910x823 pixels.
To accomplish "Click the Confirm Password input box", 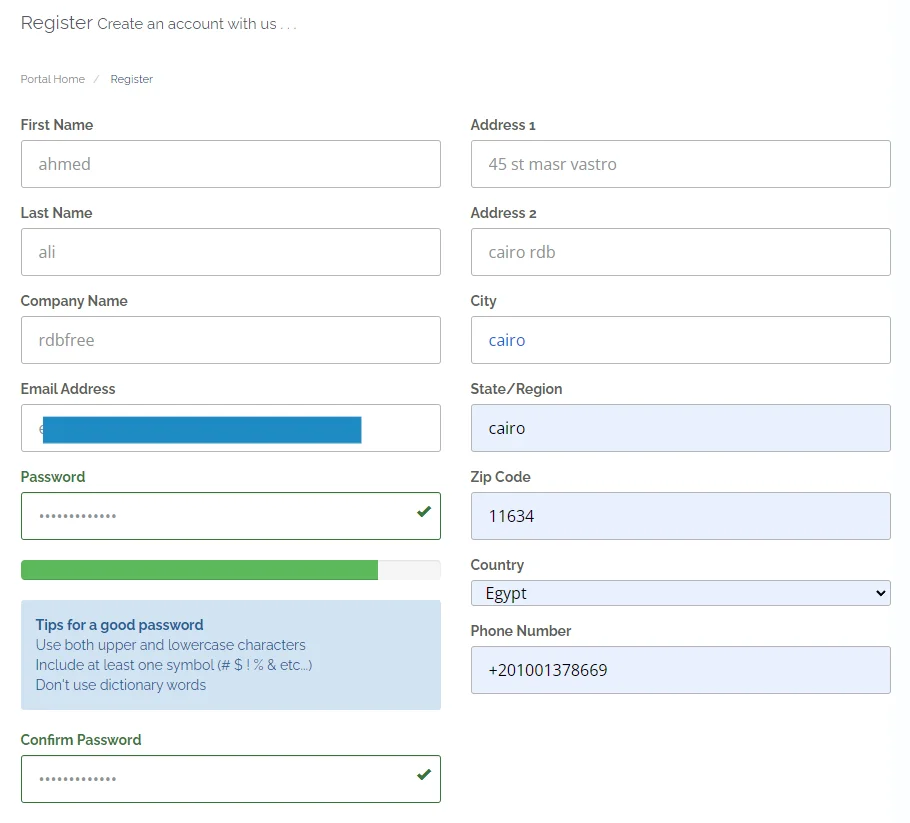I will 215,779.
